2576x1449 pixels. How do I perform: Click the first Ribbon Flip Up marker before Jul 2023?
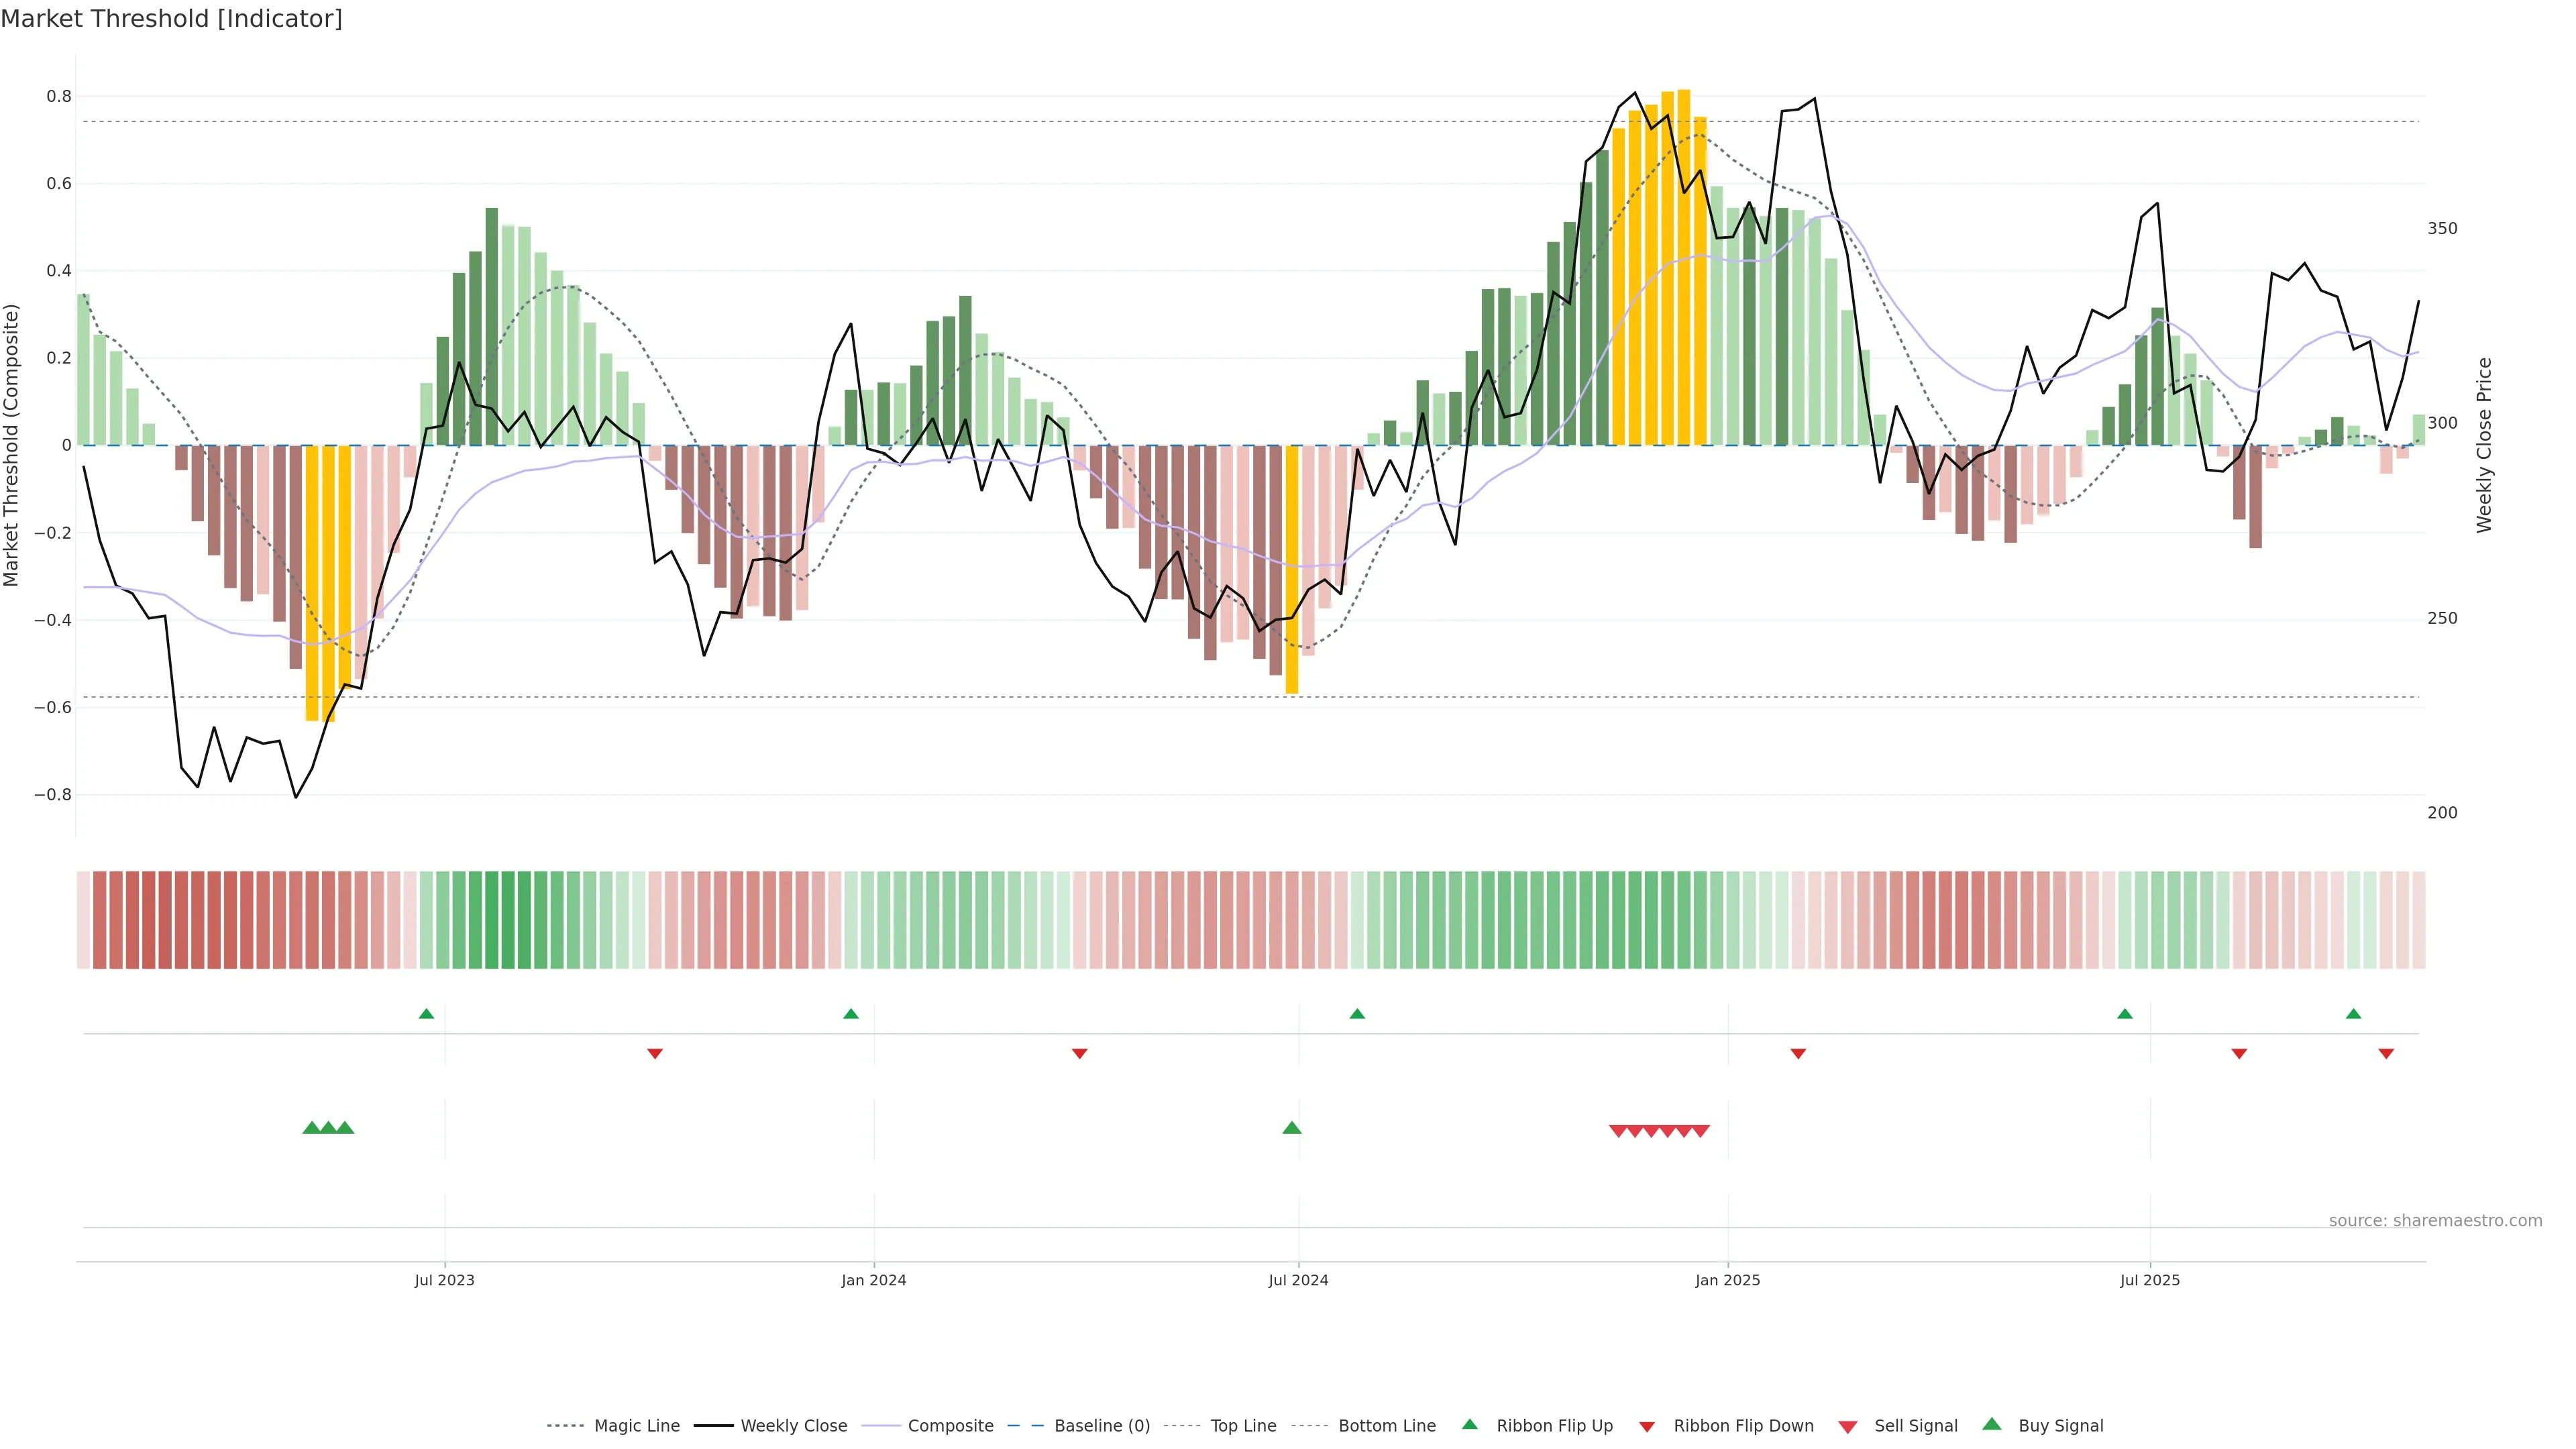click(x=426, y=1014)
